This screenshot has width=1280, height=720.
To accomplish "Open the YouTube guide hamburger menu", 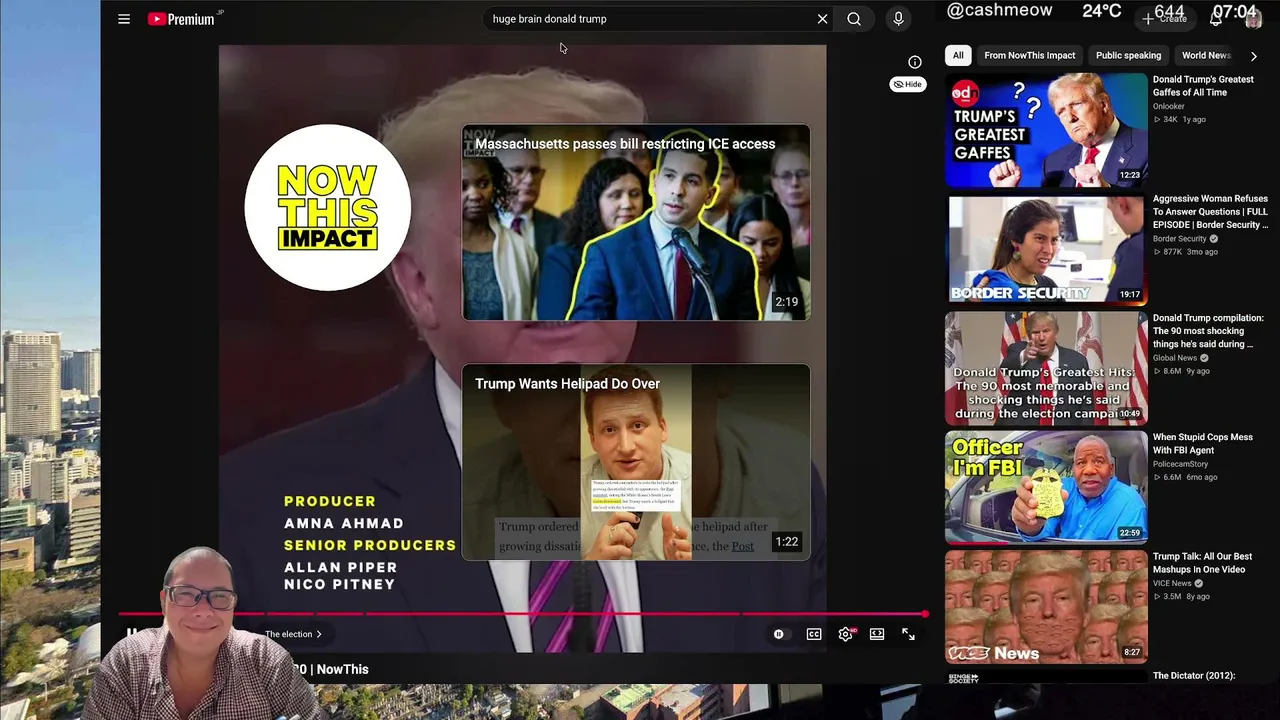I will click(x=124, y=19).
